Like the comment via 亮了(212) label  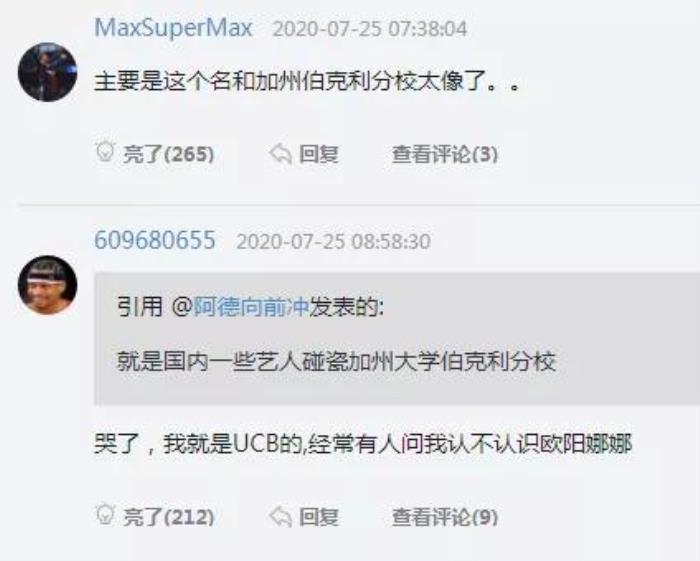(169, 517)
